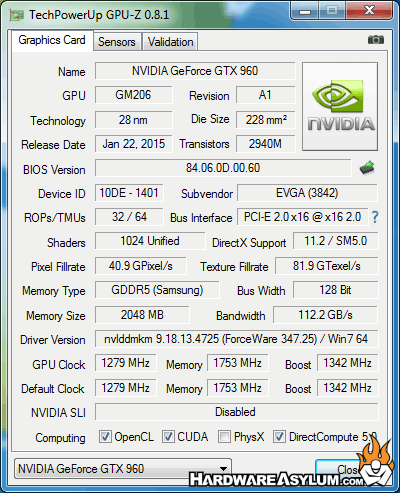
Task: Click the Default Clock row Boost 1342 MHz
Action: click(x=347, y=388)
